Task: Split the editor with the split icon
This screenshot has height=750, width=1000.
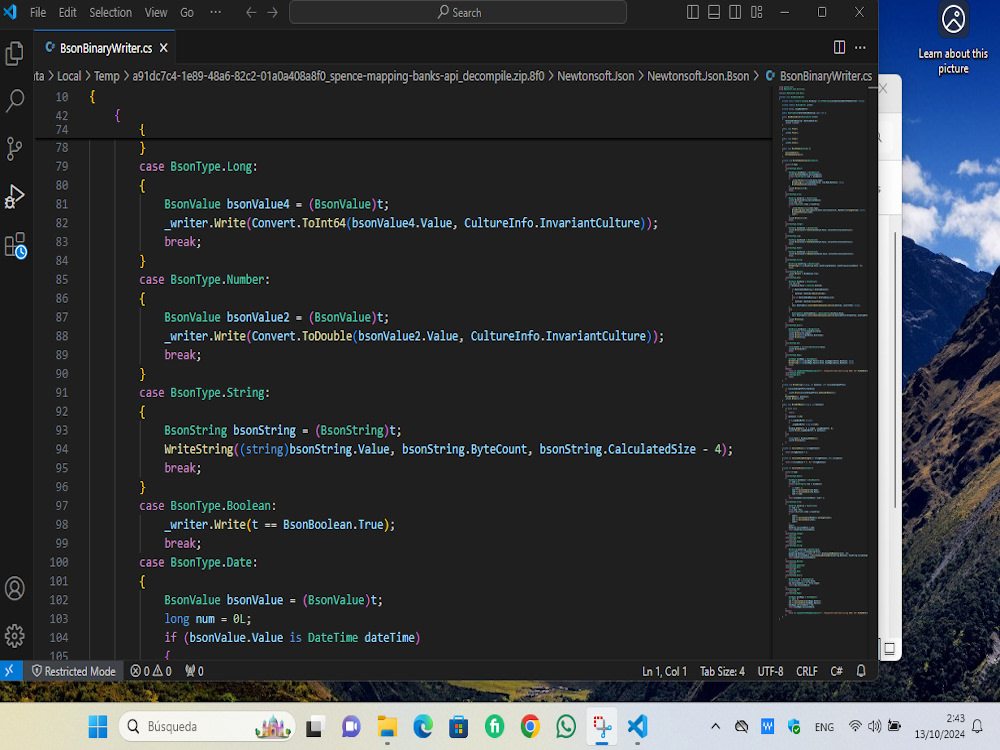Action: click(837, 47)
